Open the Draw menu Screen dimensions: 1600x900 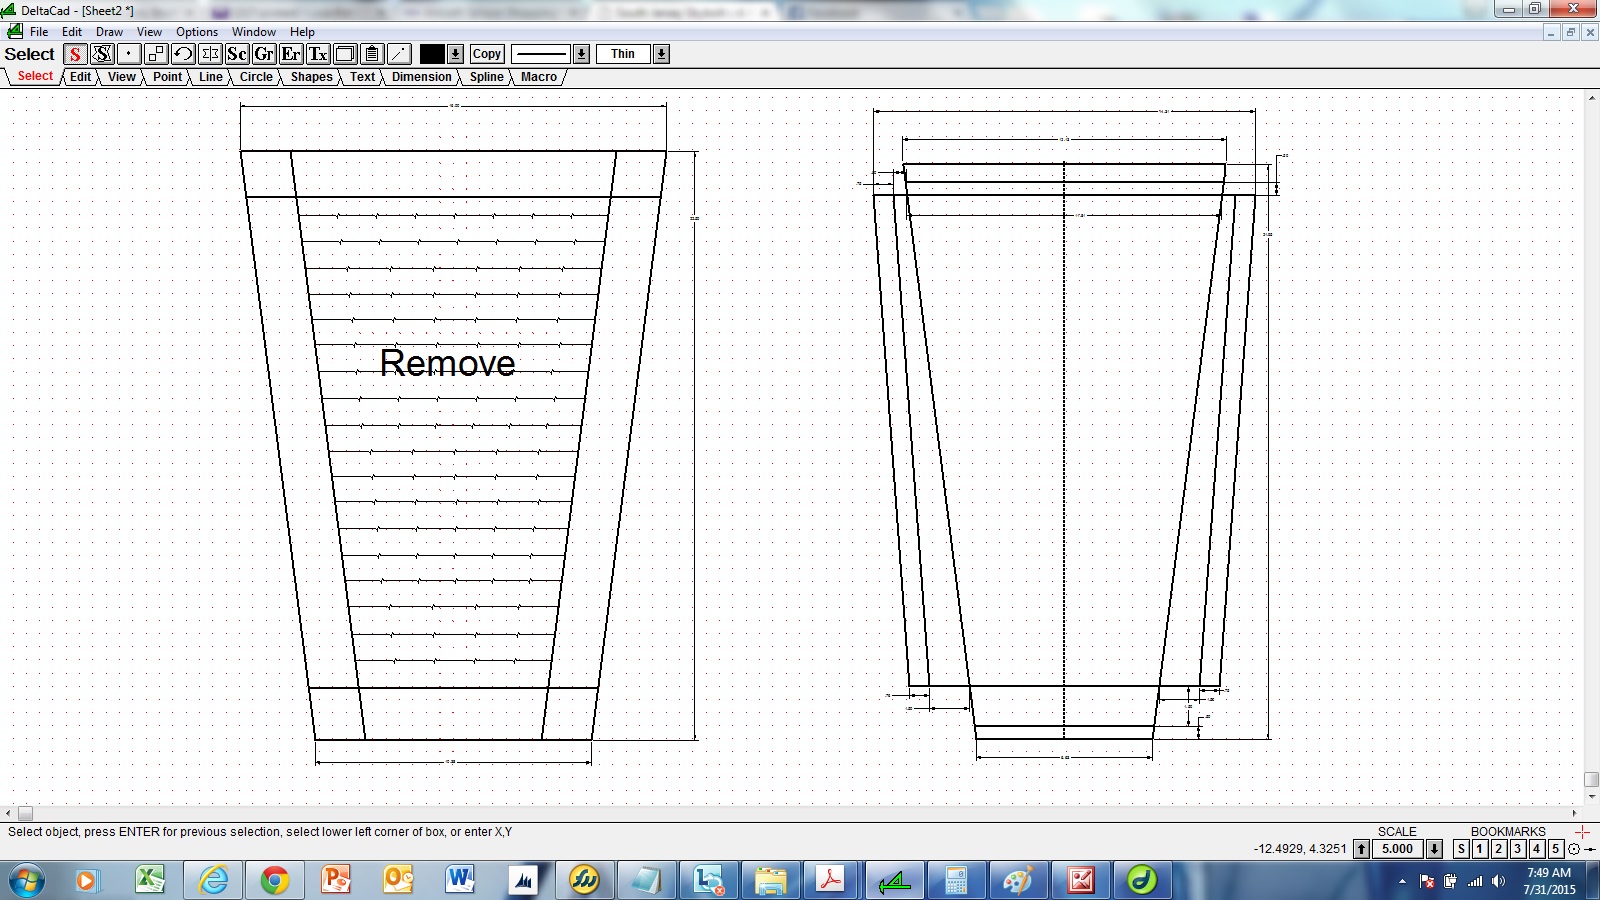[109, 32]
